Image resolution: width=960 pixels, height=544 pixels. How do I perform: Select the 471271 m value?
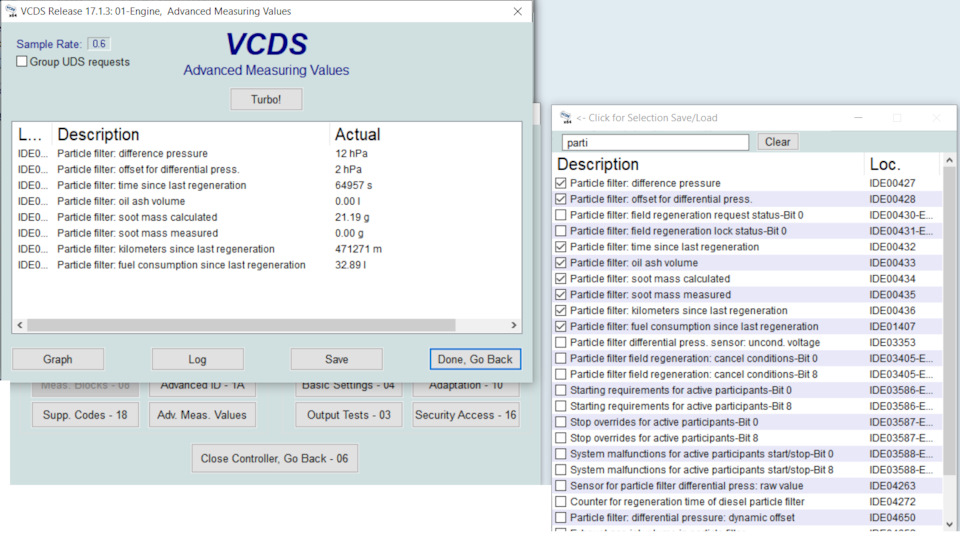[358, 249]
